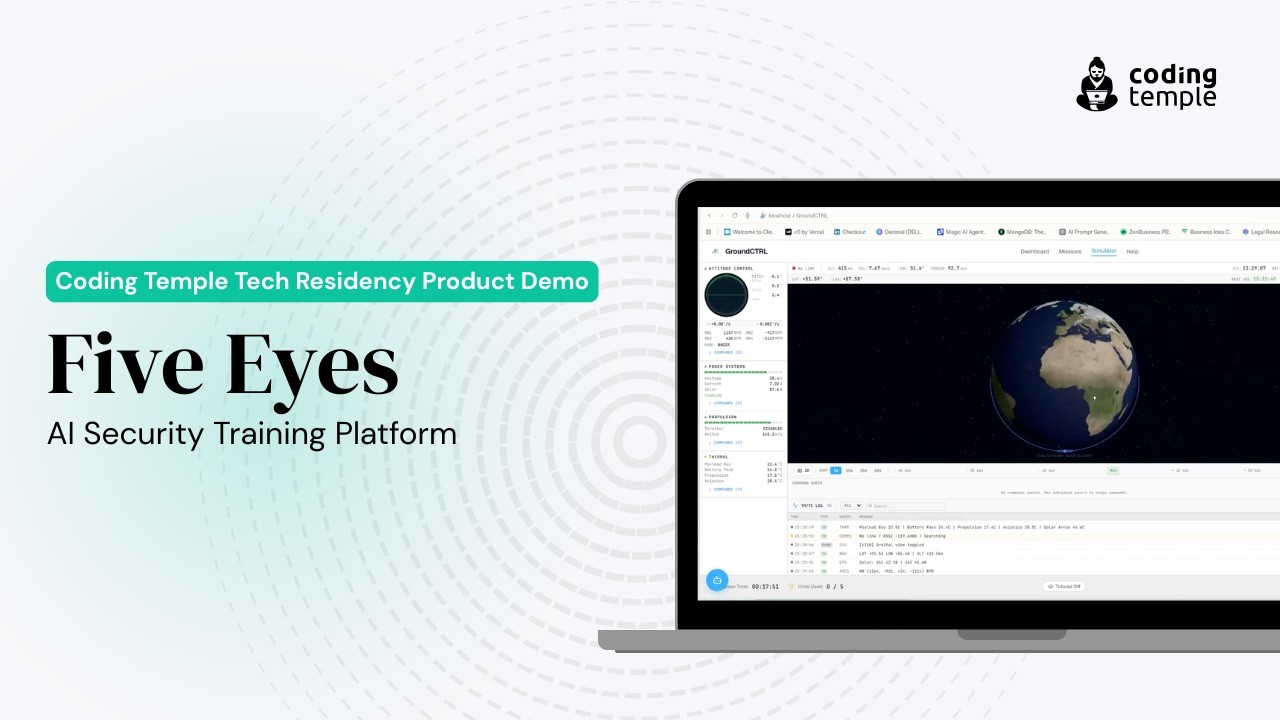The width and height of the screenshot is (1280, 720).
Task: Go to the Dashboard tab
Action: pyautogui.click(x=1035, y=251)
